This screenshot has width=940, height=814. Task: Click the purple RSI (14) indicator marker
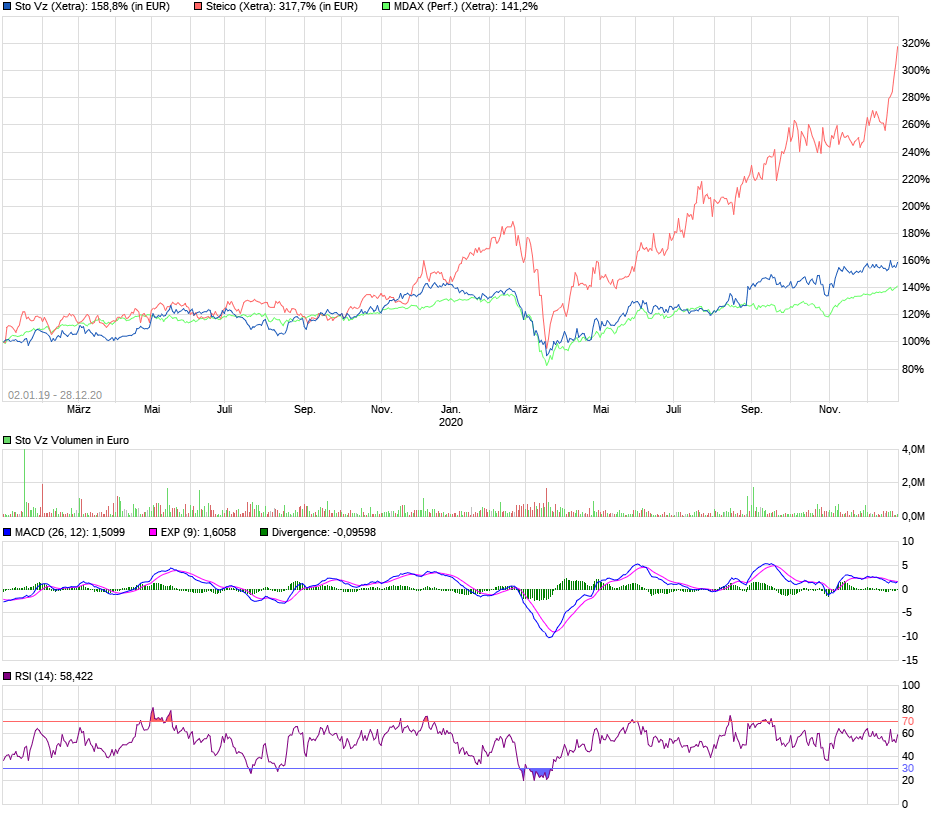click(x=8, y=676)
